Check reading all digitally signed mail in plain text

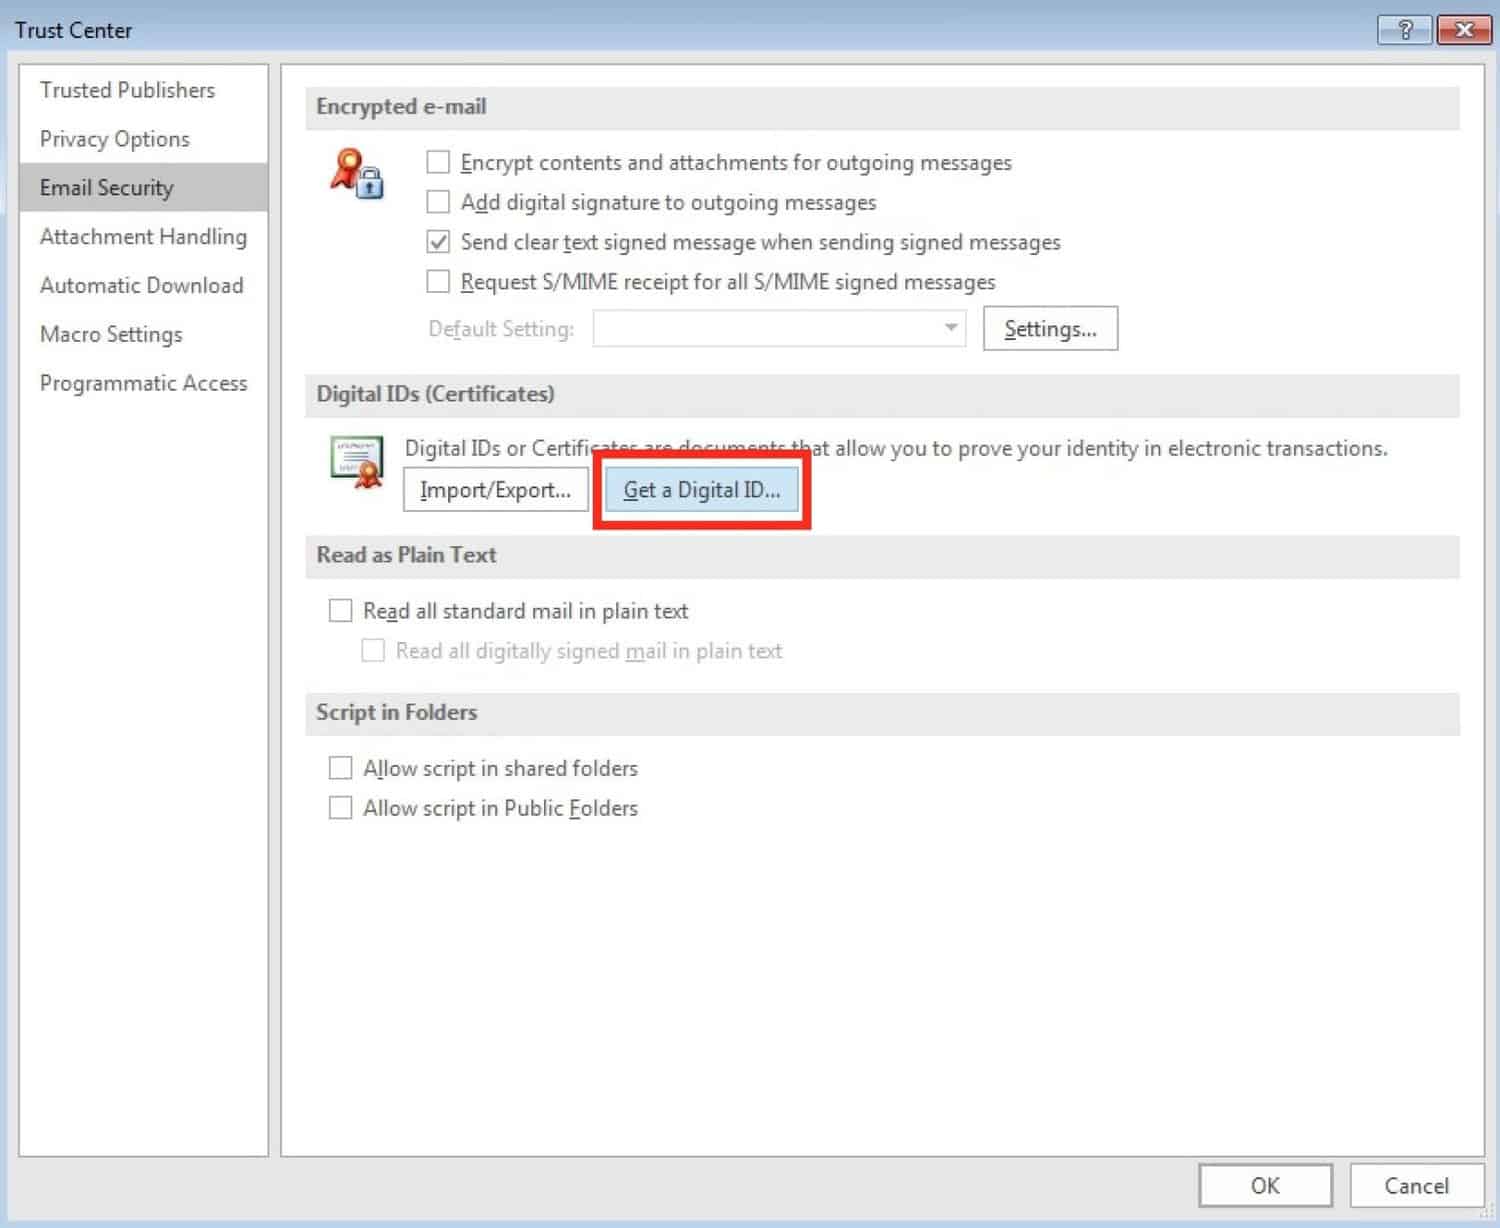tap(372, 650)
